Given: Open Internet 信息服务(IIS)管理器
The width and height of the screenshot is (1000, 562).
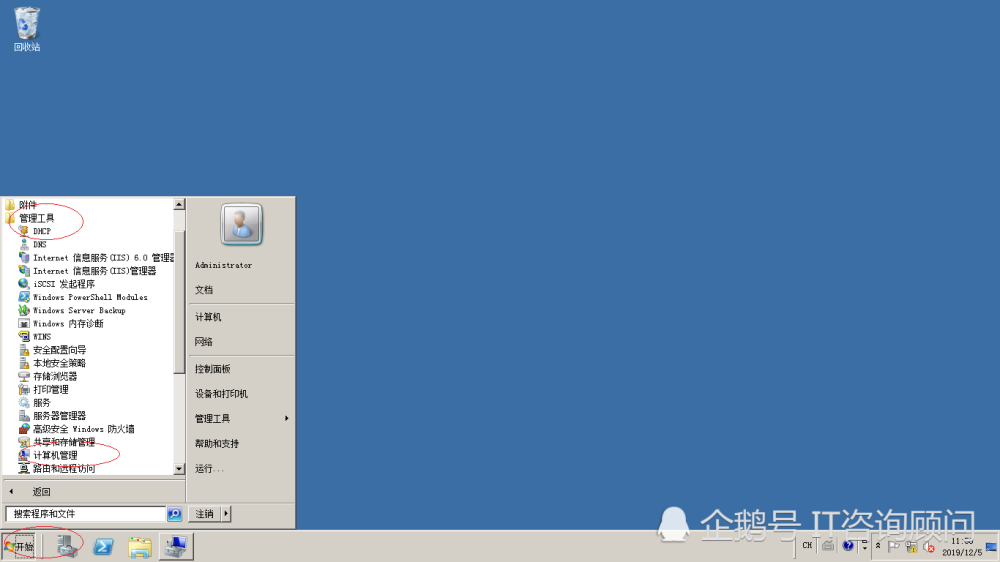Looking at the screenshot, I should tap(87, 270).
